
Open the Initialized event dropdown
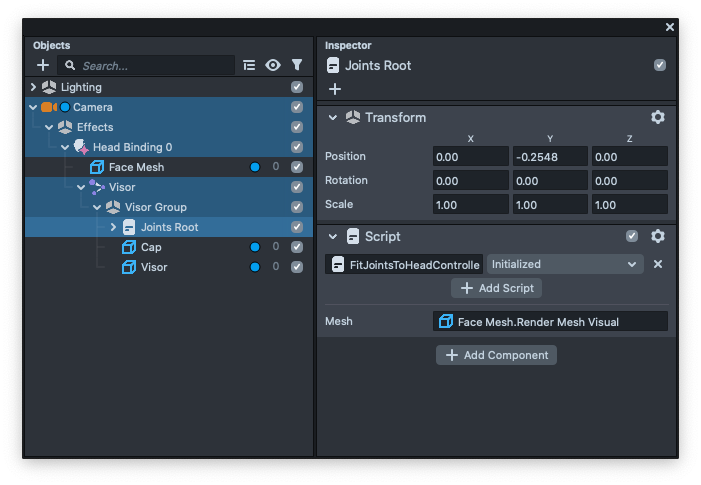click(x=565, y=264)
